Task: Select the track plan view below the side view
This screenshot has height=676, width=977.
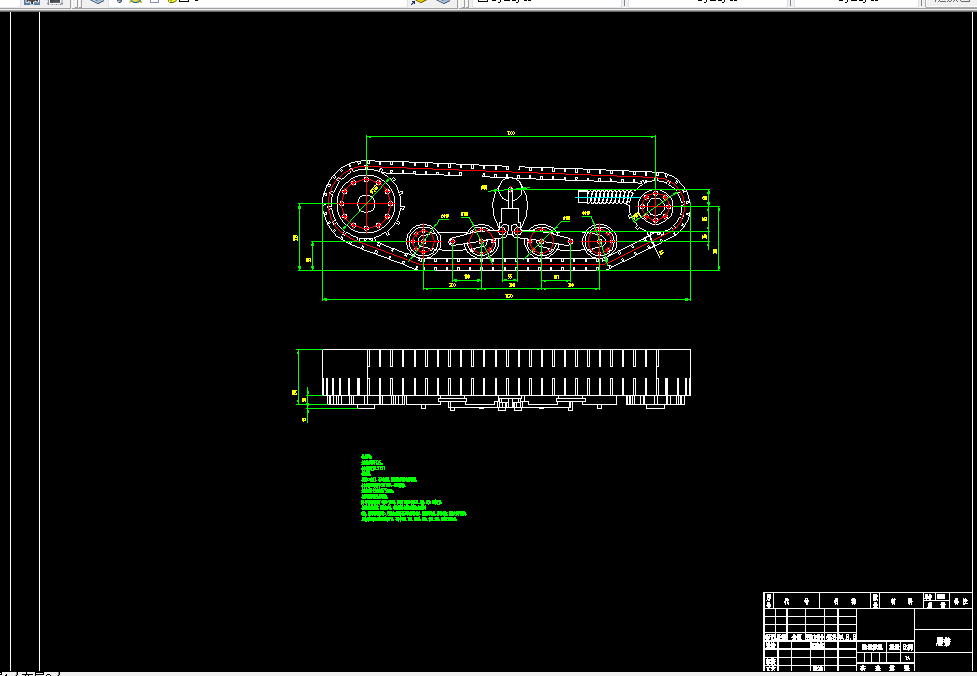Action: pyautogui.click(x=506, y=379)
